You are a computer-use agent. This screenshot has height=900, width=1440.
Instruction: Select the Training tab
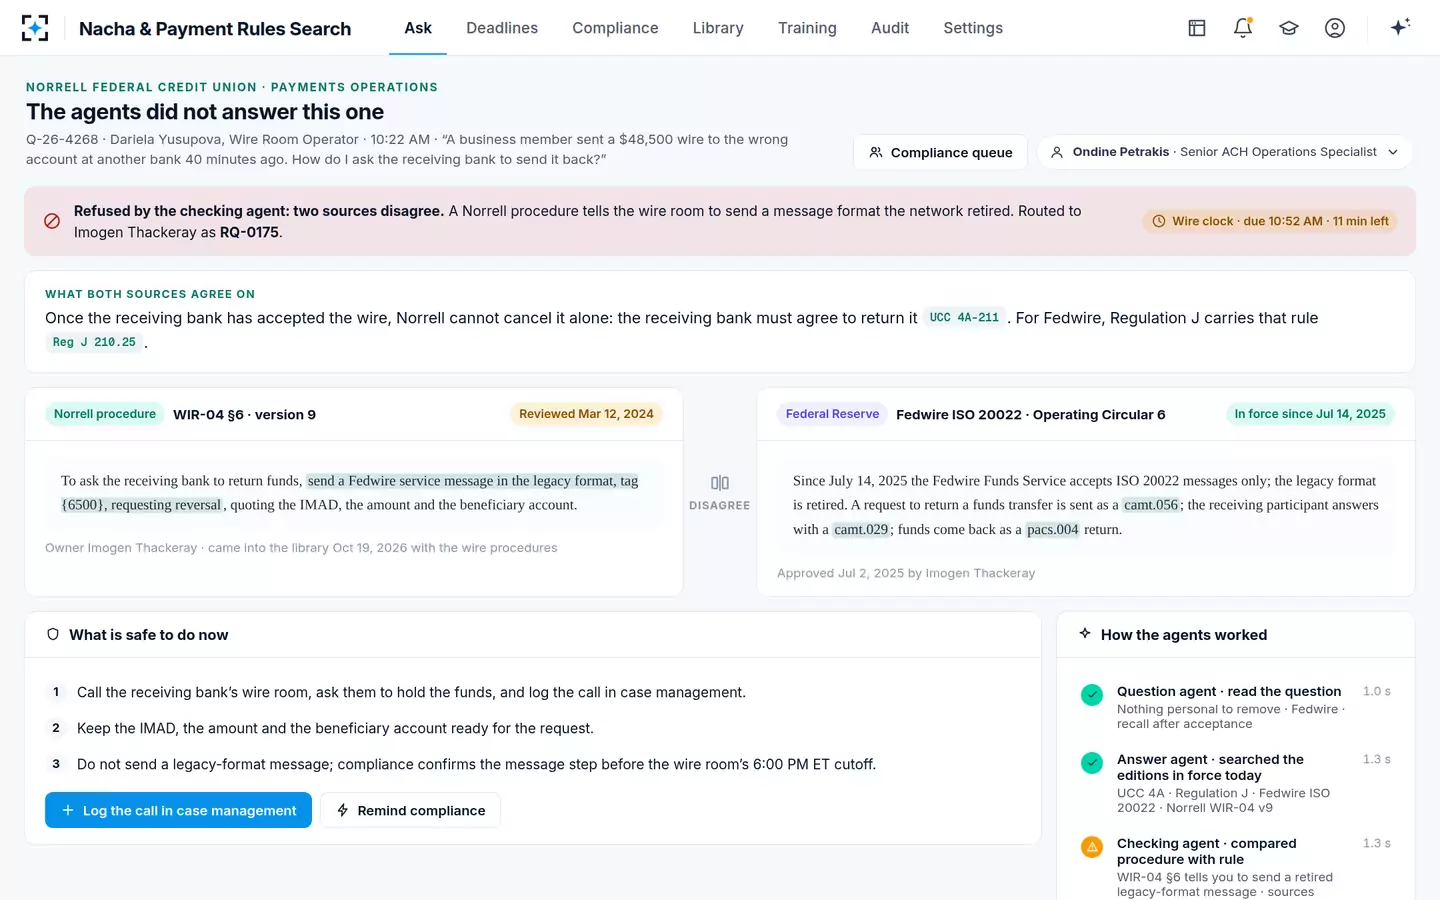pyautogui.click(x=807, y=28)
